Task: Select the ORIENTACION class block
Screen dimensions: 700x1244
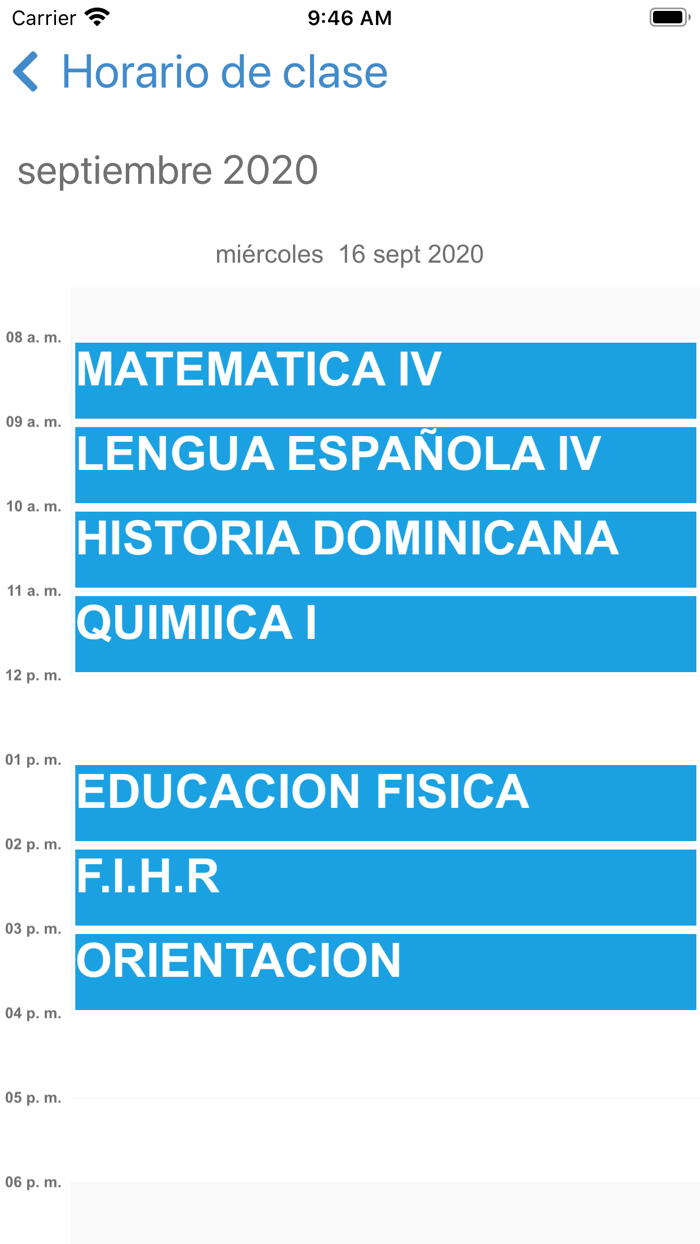Action: pos(385,971)
